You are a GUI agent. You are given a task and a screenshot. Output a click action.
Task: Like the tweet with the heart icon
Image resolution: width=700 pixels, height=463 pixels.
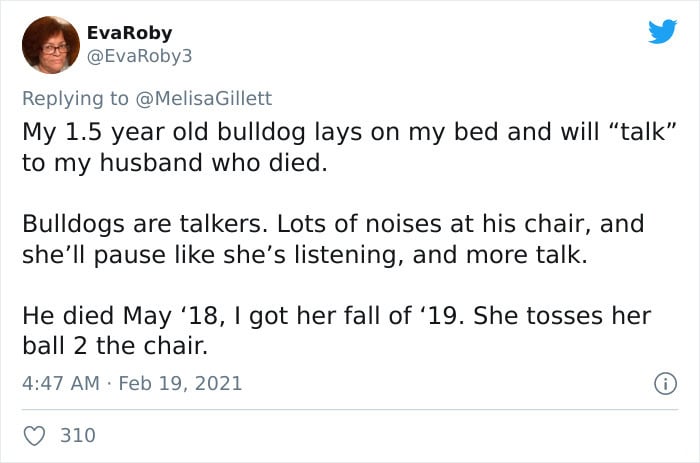coord(34,436)
